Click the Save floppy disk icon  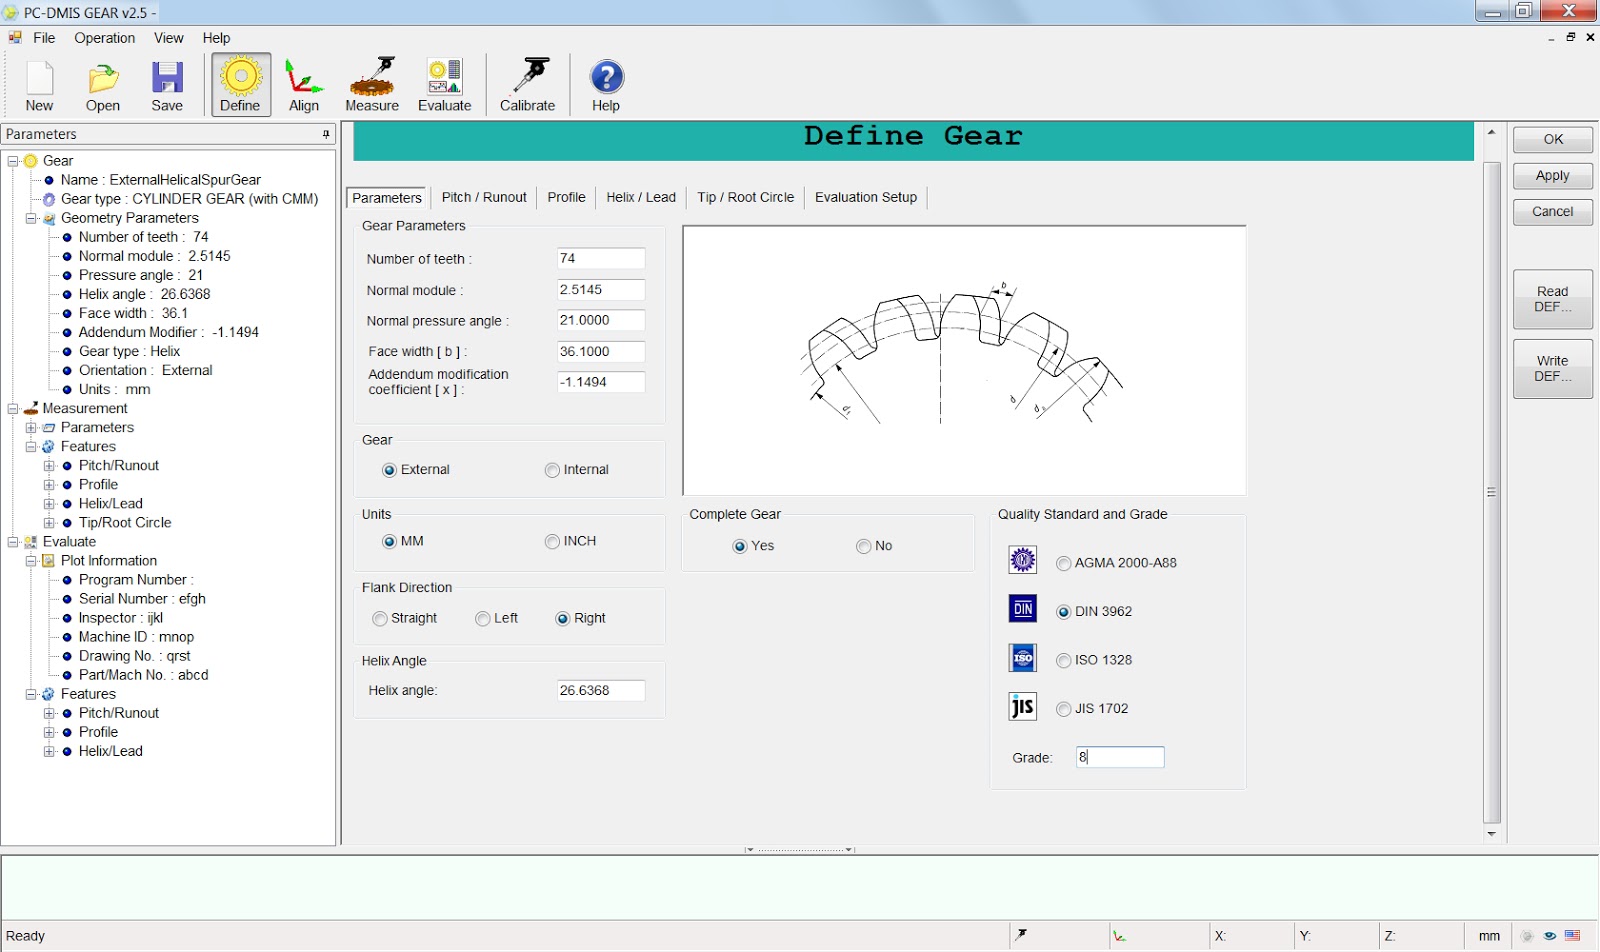[x=167, y=78]
